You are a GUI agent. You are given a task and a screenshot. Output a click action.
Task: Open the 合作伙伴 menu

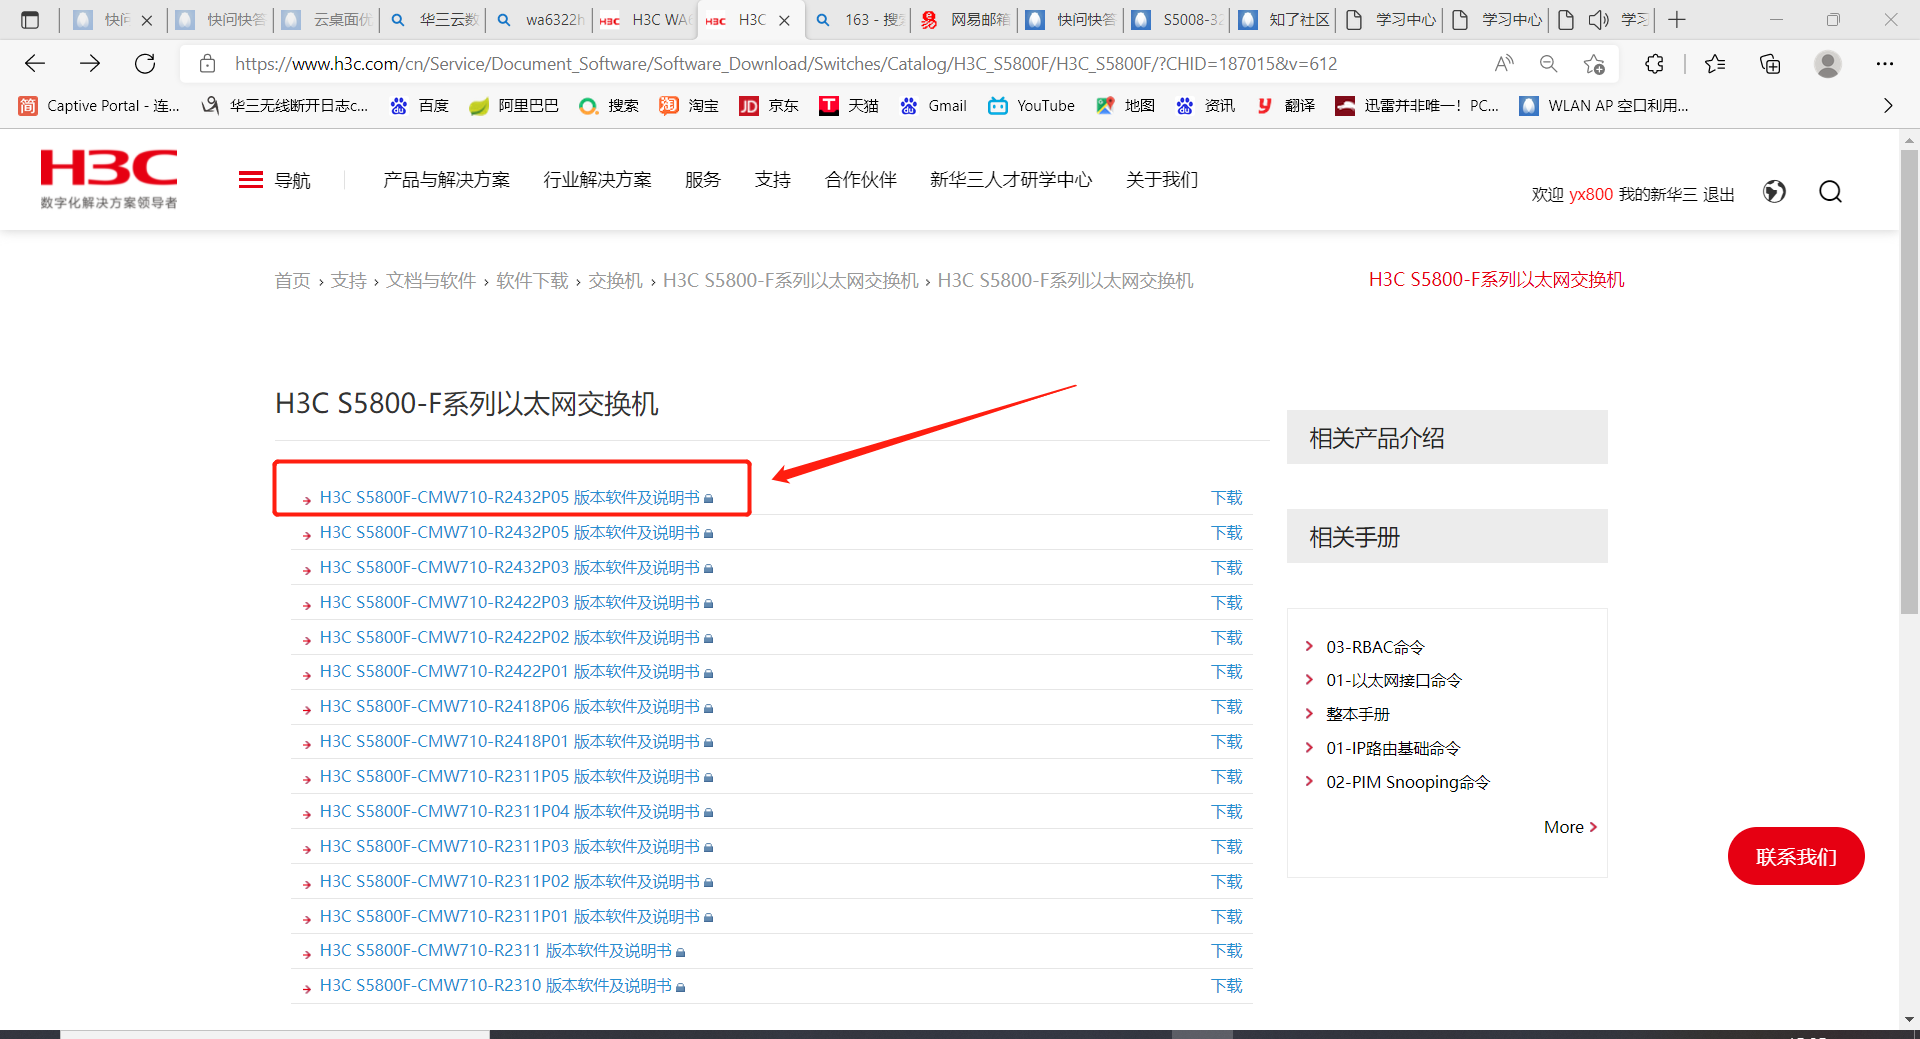(x=861, y=180)
